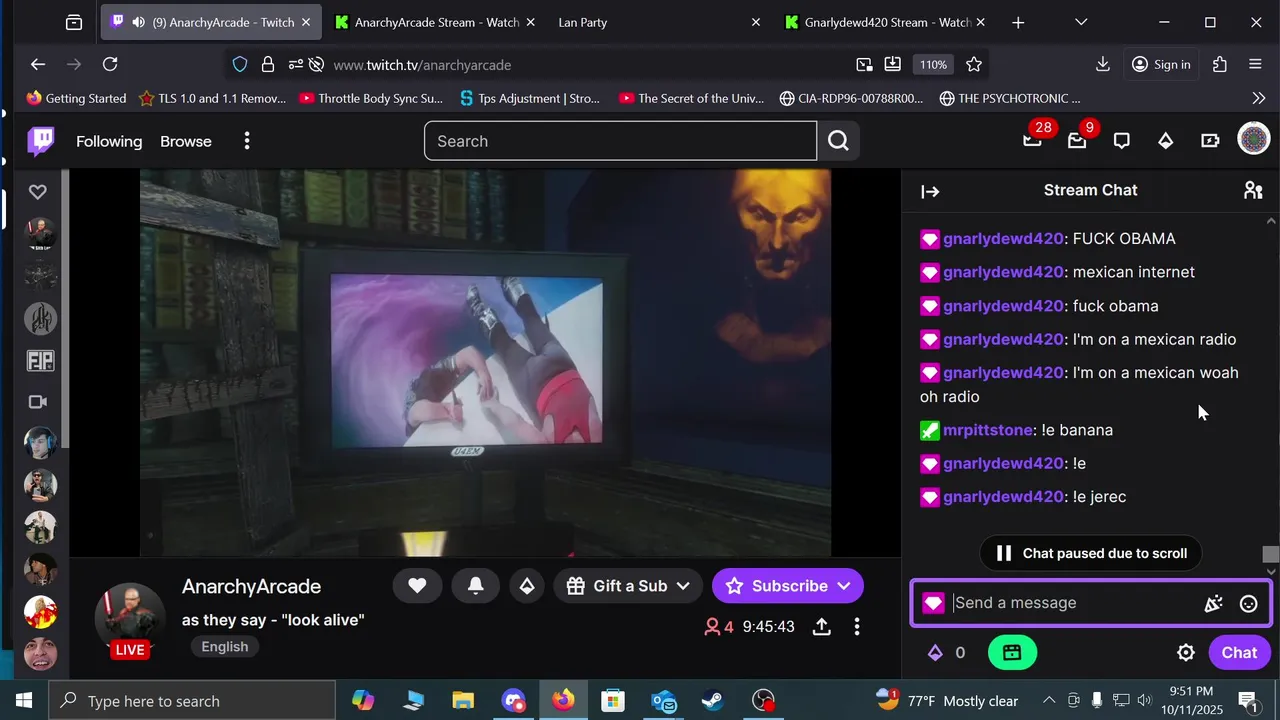
Task: Open Prime loot crown with 28 badge
Action: (1032, 141)
